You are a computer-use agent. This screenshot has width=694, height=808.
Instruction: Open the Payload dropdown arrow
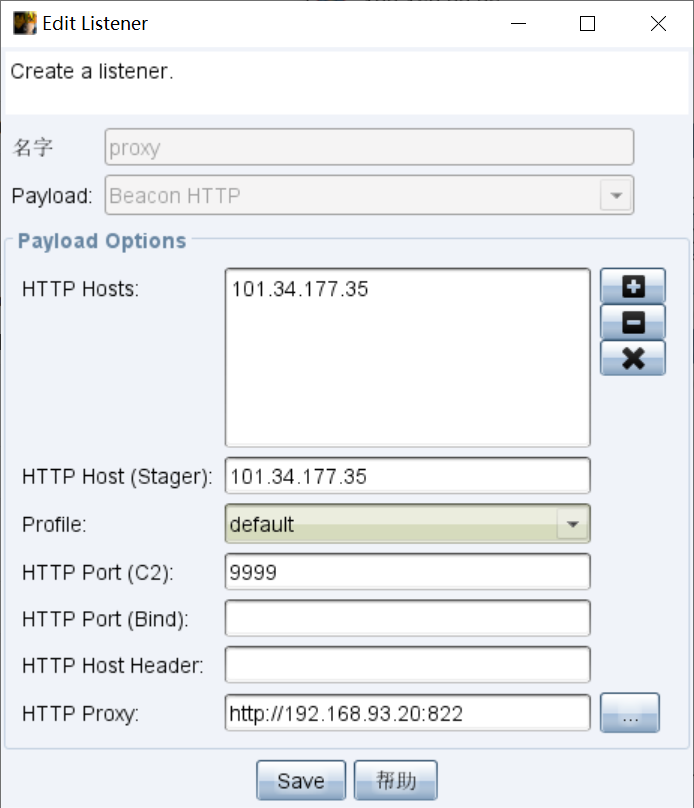click(x=616, y=196)
